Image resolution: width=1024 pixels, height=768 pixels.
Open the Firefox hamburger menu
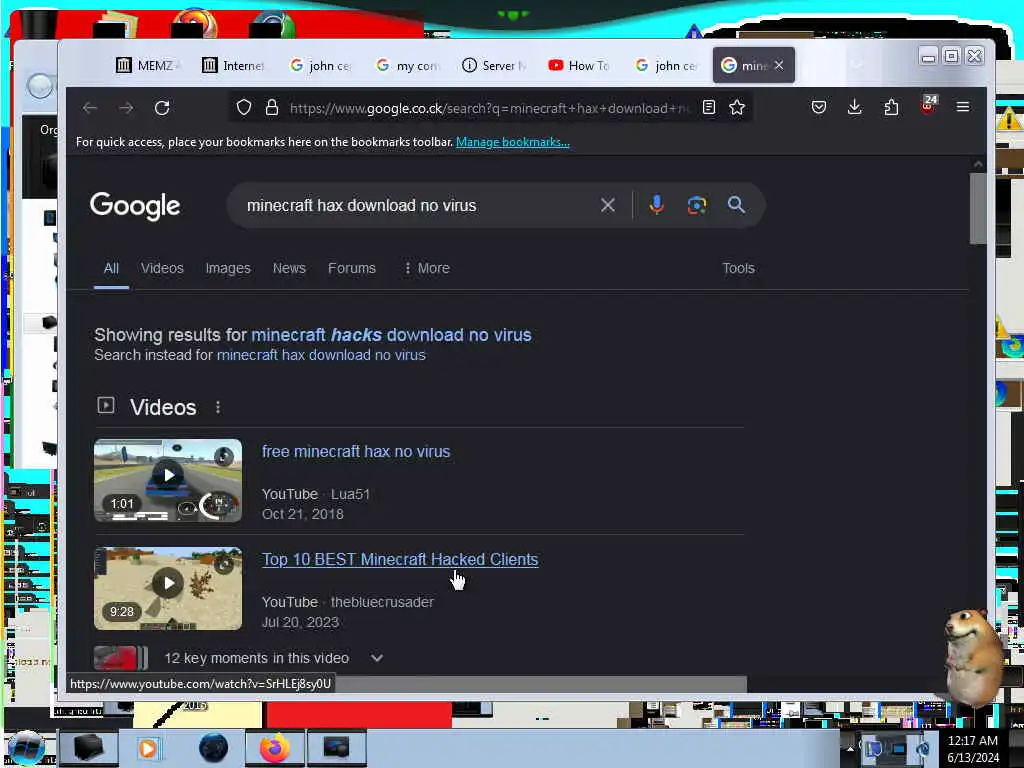point(963,107)
